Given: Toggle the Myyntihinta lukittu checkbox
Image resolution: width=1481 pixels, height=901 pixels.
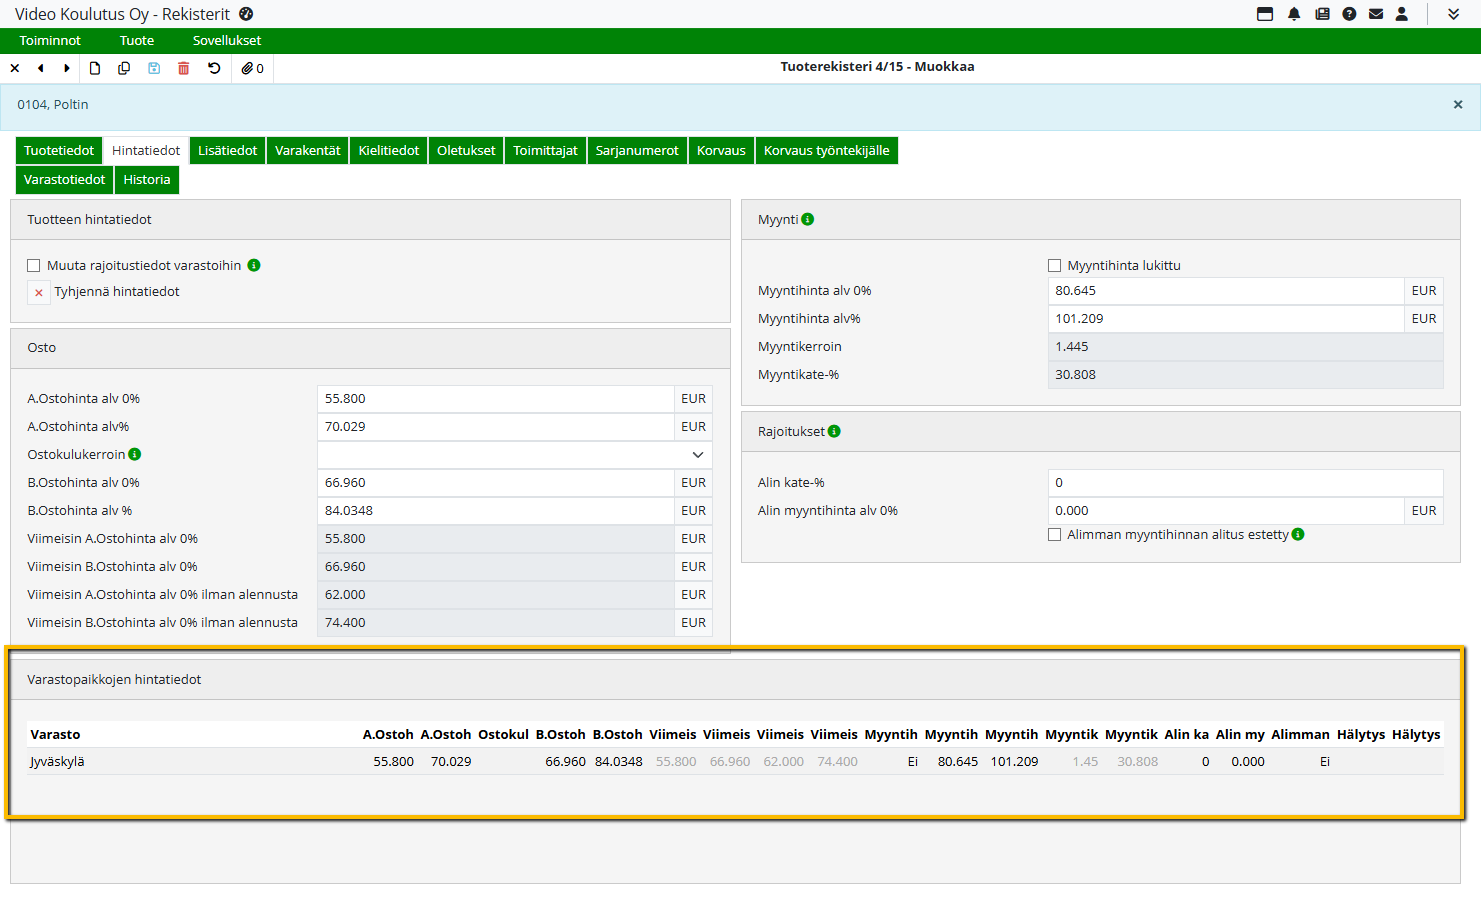Looking at the screenshot, I should [1054, 266].
